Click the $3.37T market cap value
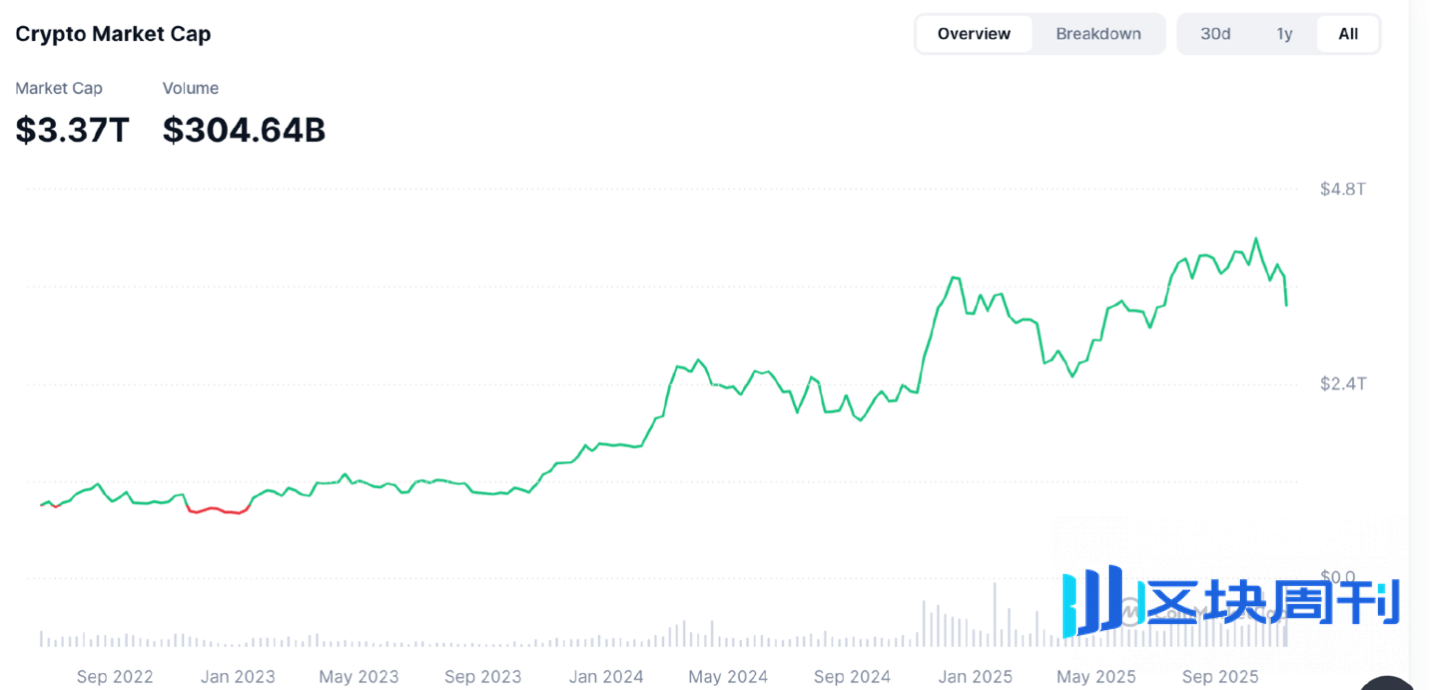This screenshot has height=690, width=1430. (72, 130)
